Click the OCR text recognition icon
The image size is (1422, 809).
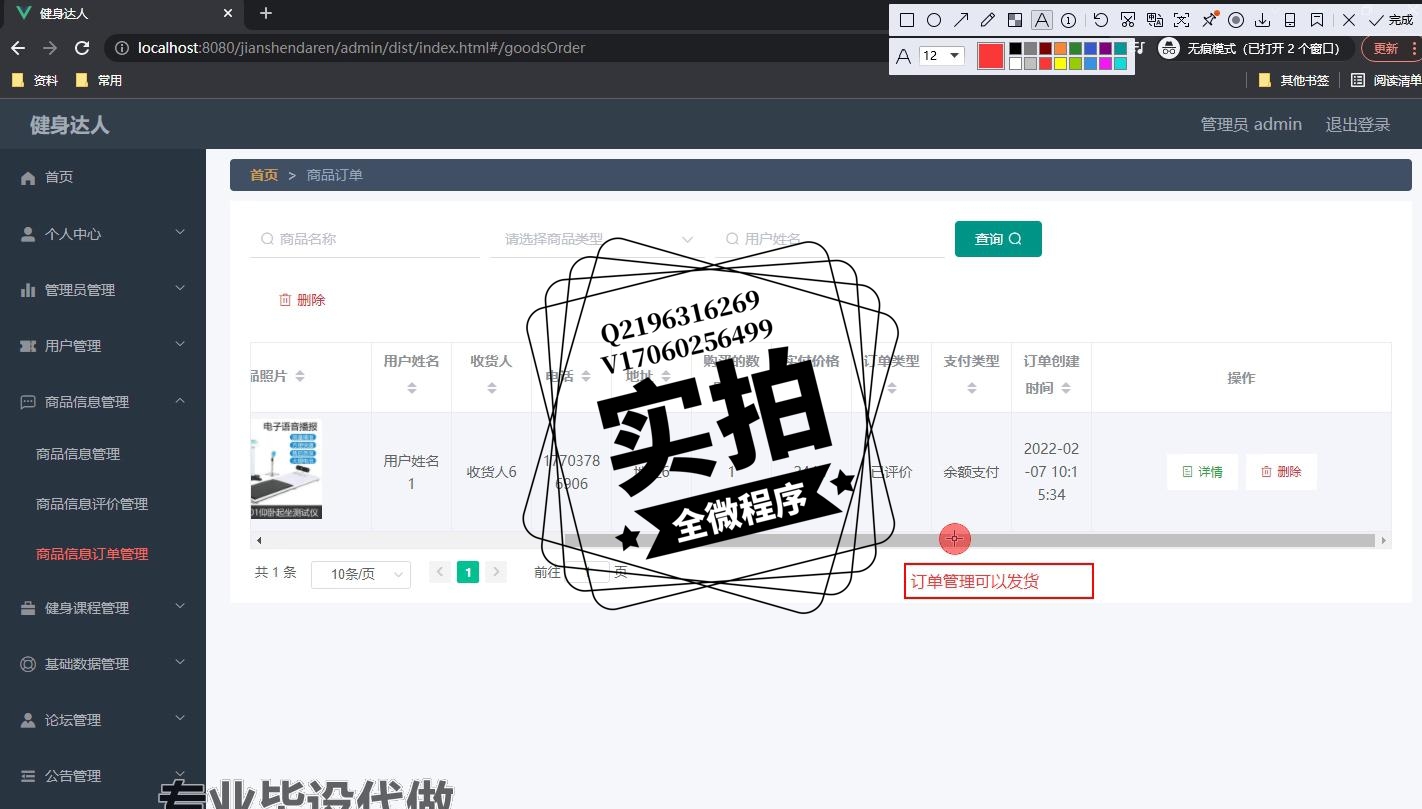(1182, 20)
